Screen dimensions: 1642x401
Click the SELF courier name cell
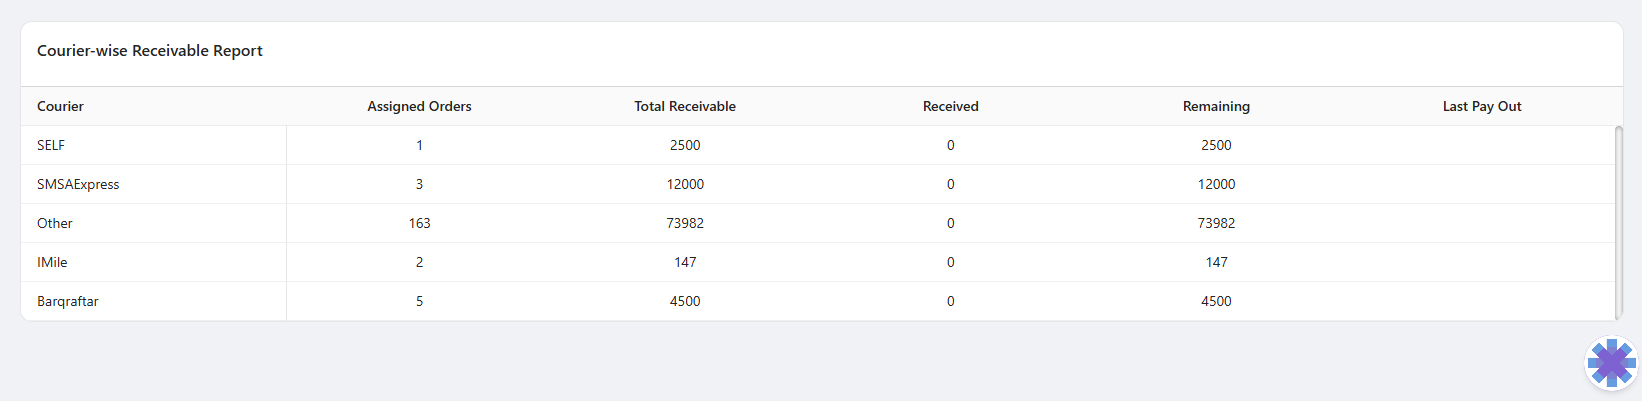point(51,145)
